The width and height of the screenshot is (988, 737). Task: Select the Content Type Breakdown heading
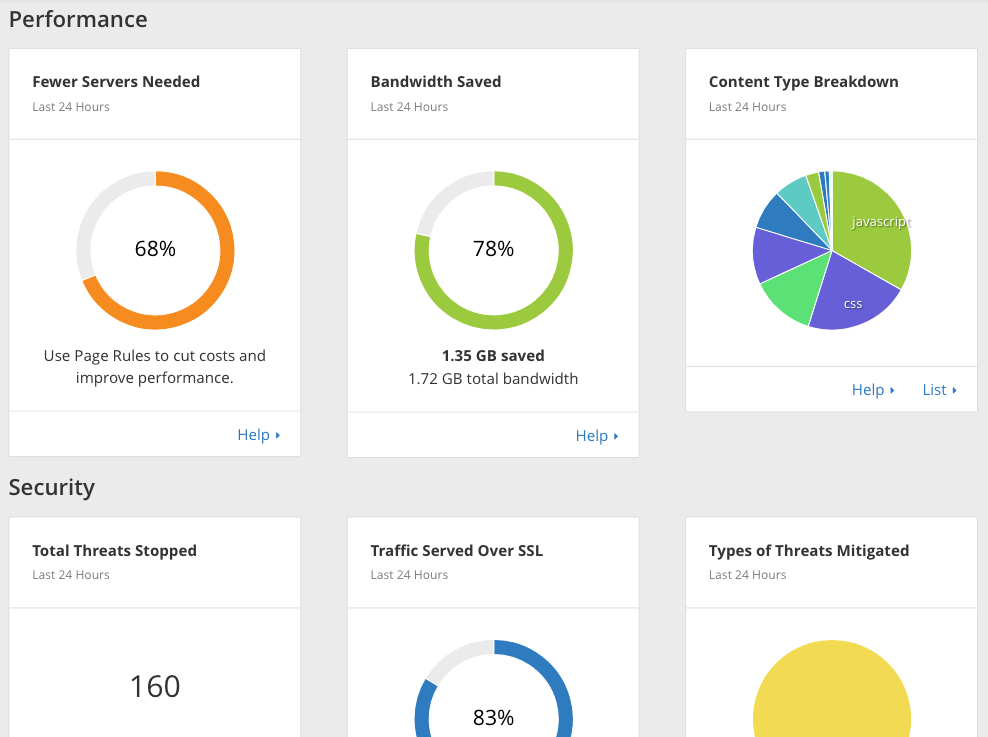[803, 82]
